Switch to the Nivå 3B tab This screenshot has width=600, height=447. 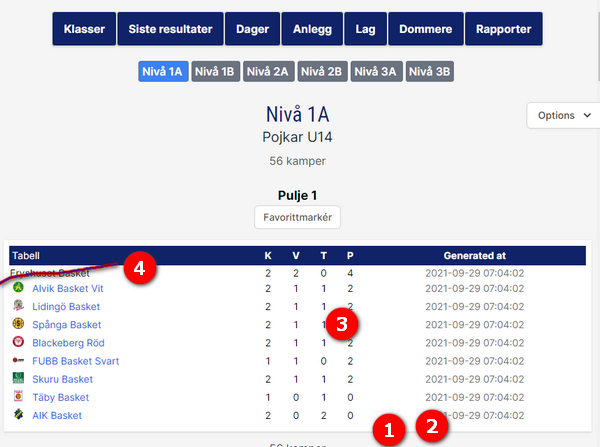(x=430, y=71)
